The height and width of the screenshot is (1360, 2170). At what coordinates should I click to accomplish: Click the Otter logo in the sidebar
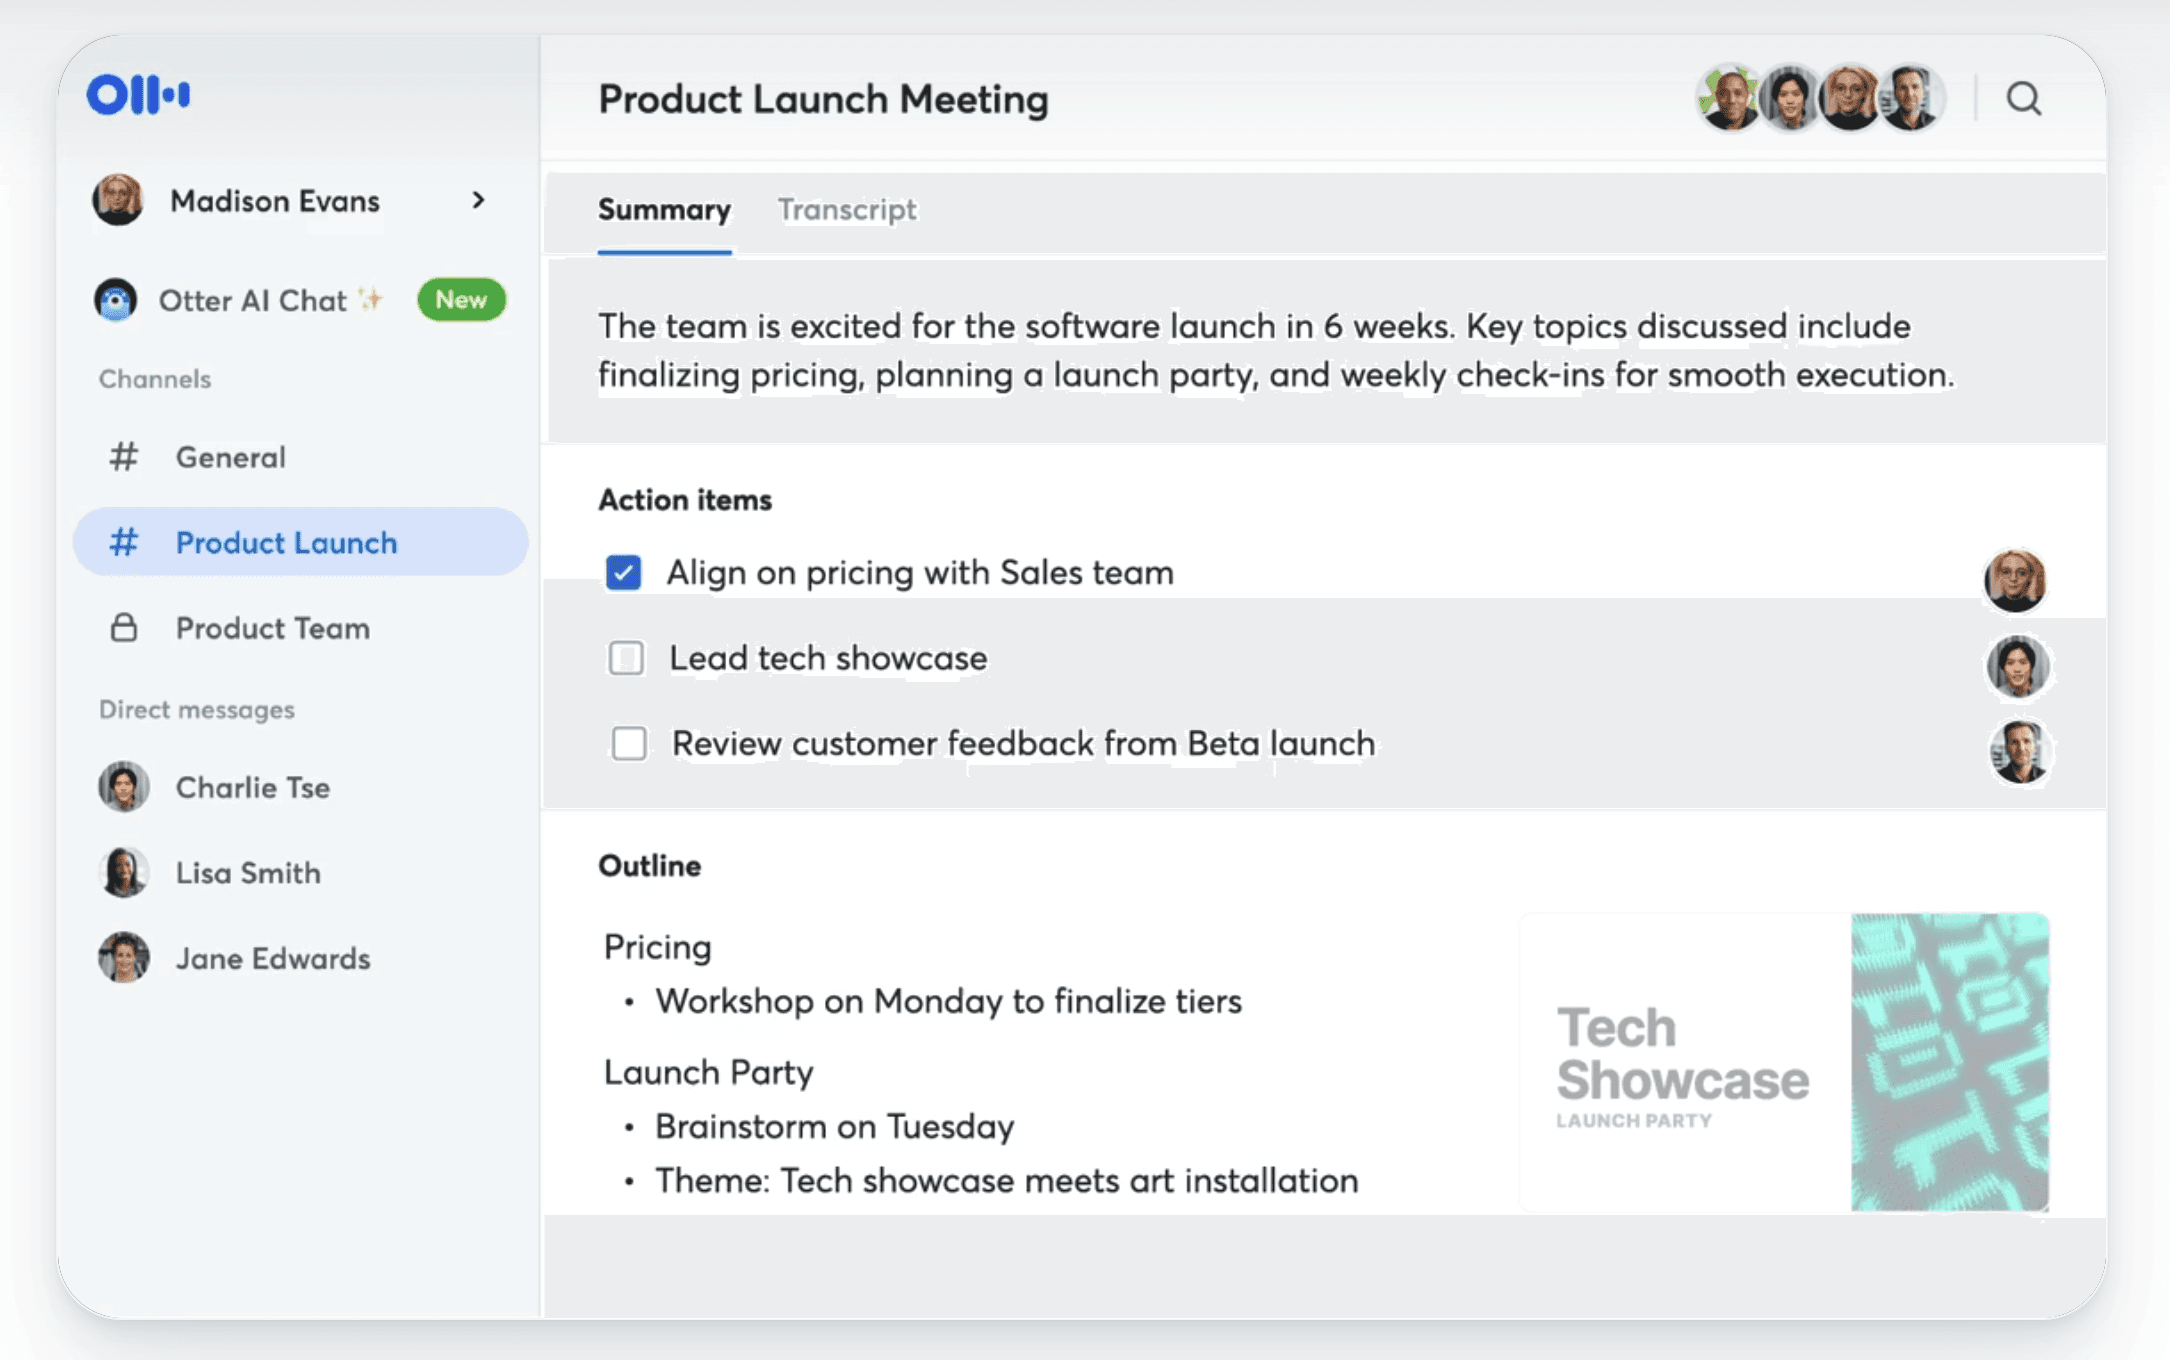tap(138, 95)
